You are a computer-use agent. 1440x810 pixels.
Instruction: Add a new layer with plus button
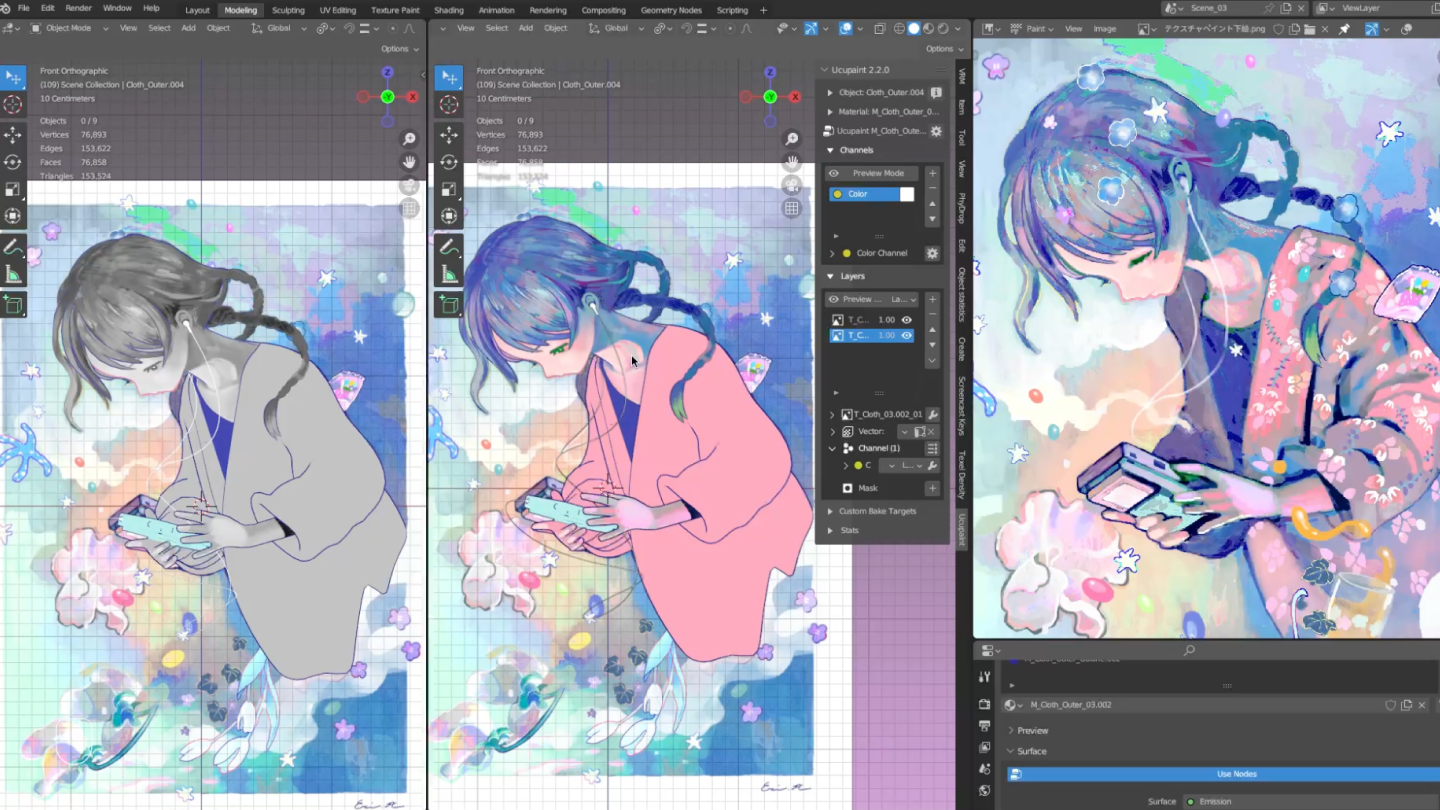933,299
